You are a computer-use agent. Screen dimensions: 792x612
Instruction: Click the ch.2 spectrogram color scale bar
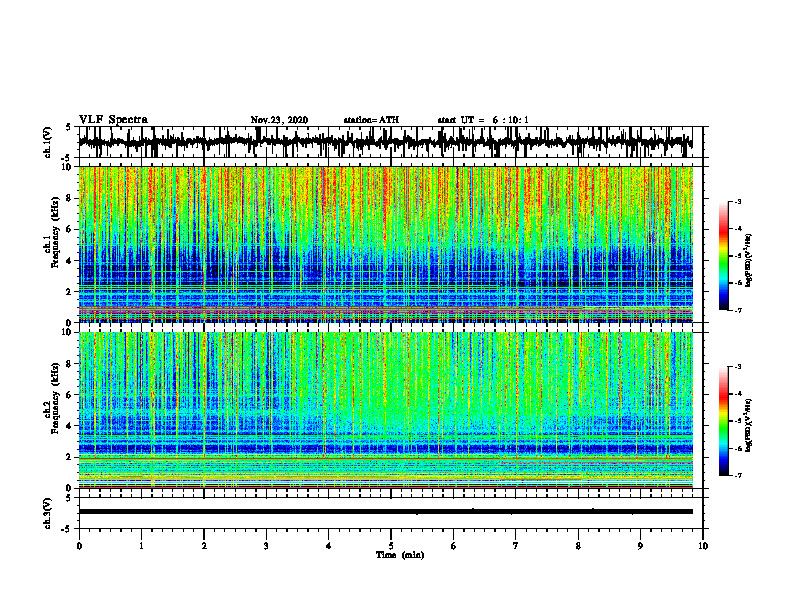tap(724, 421)
